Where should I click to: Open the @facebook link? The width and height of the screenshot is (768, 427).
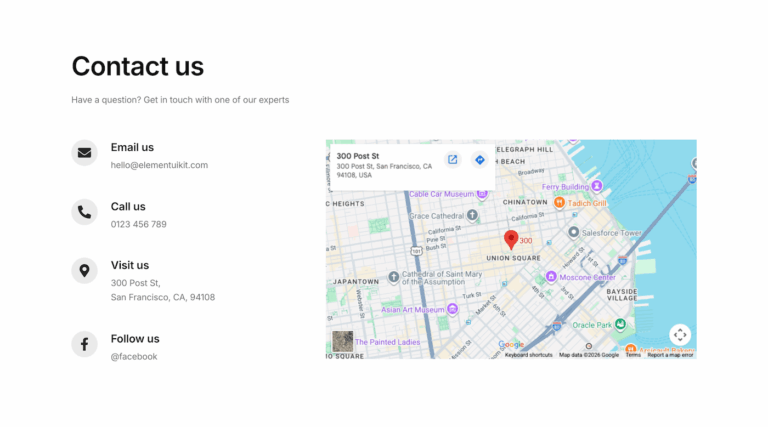point(134,356)
